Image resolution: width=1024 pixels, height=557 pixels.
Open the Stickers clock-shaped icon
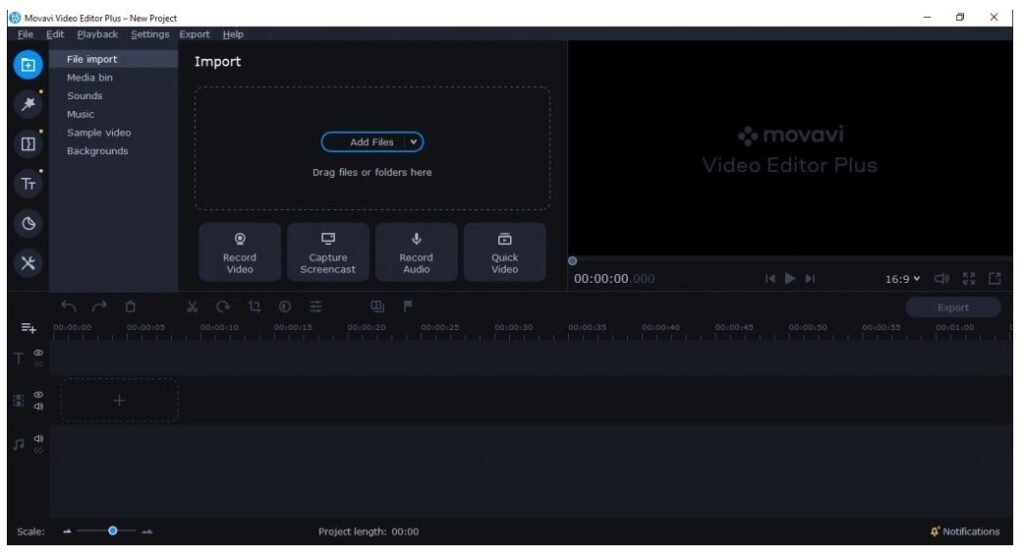pyautogui.click(x=28, y=224)
